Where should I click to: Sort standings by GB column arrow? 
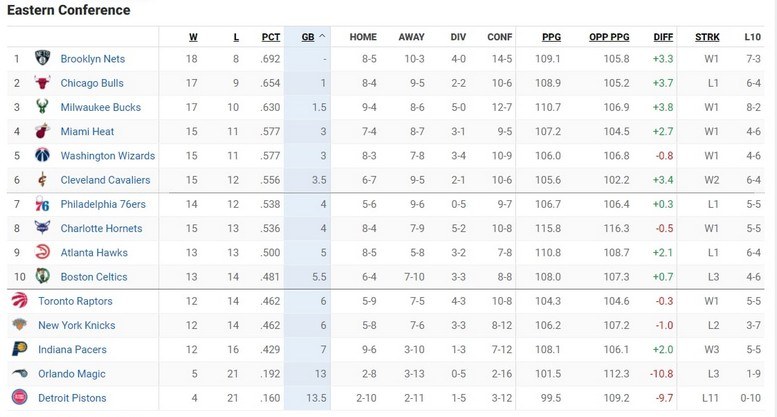322,38
